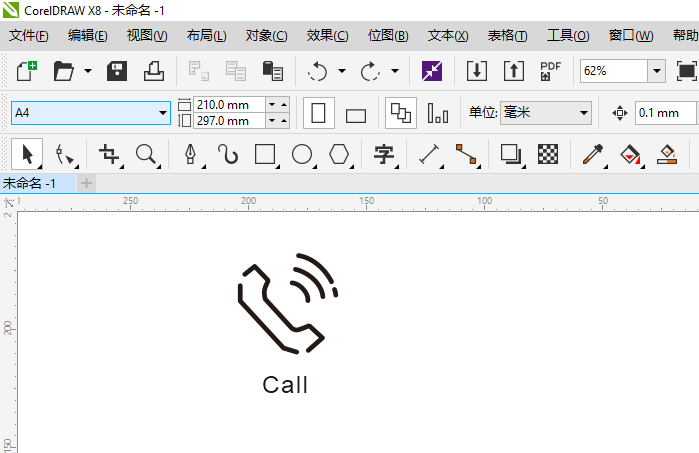
Task: Open the 位图(B) menu
Action: (388, 35)
